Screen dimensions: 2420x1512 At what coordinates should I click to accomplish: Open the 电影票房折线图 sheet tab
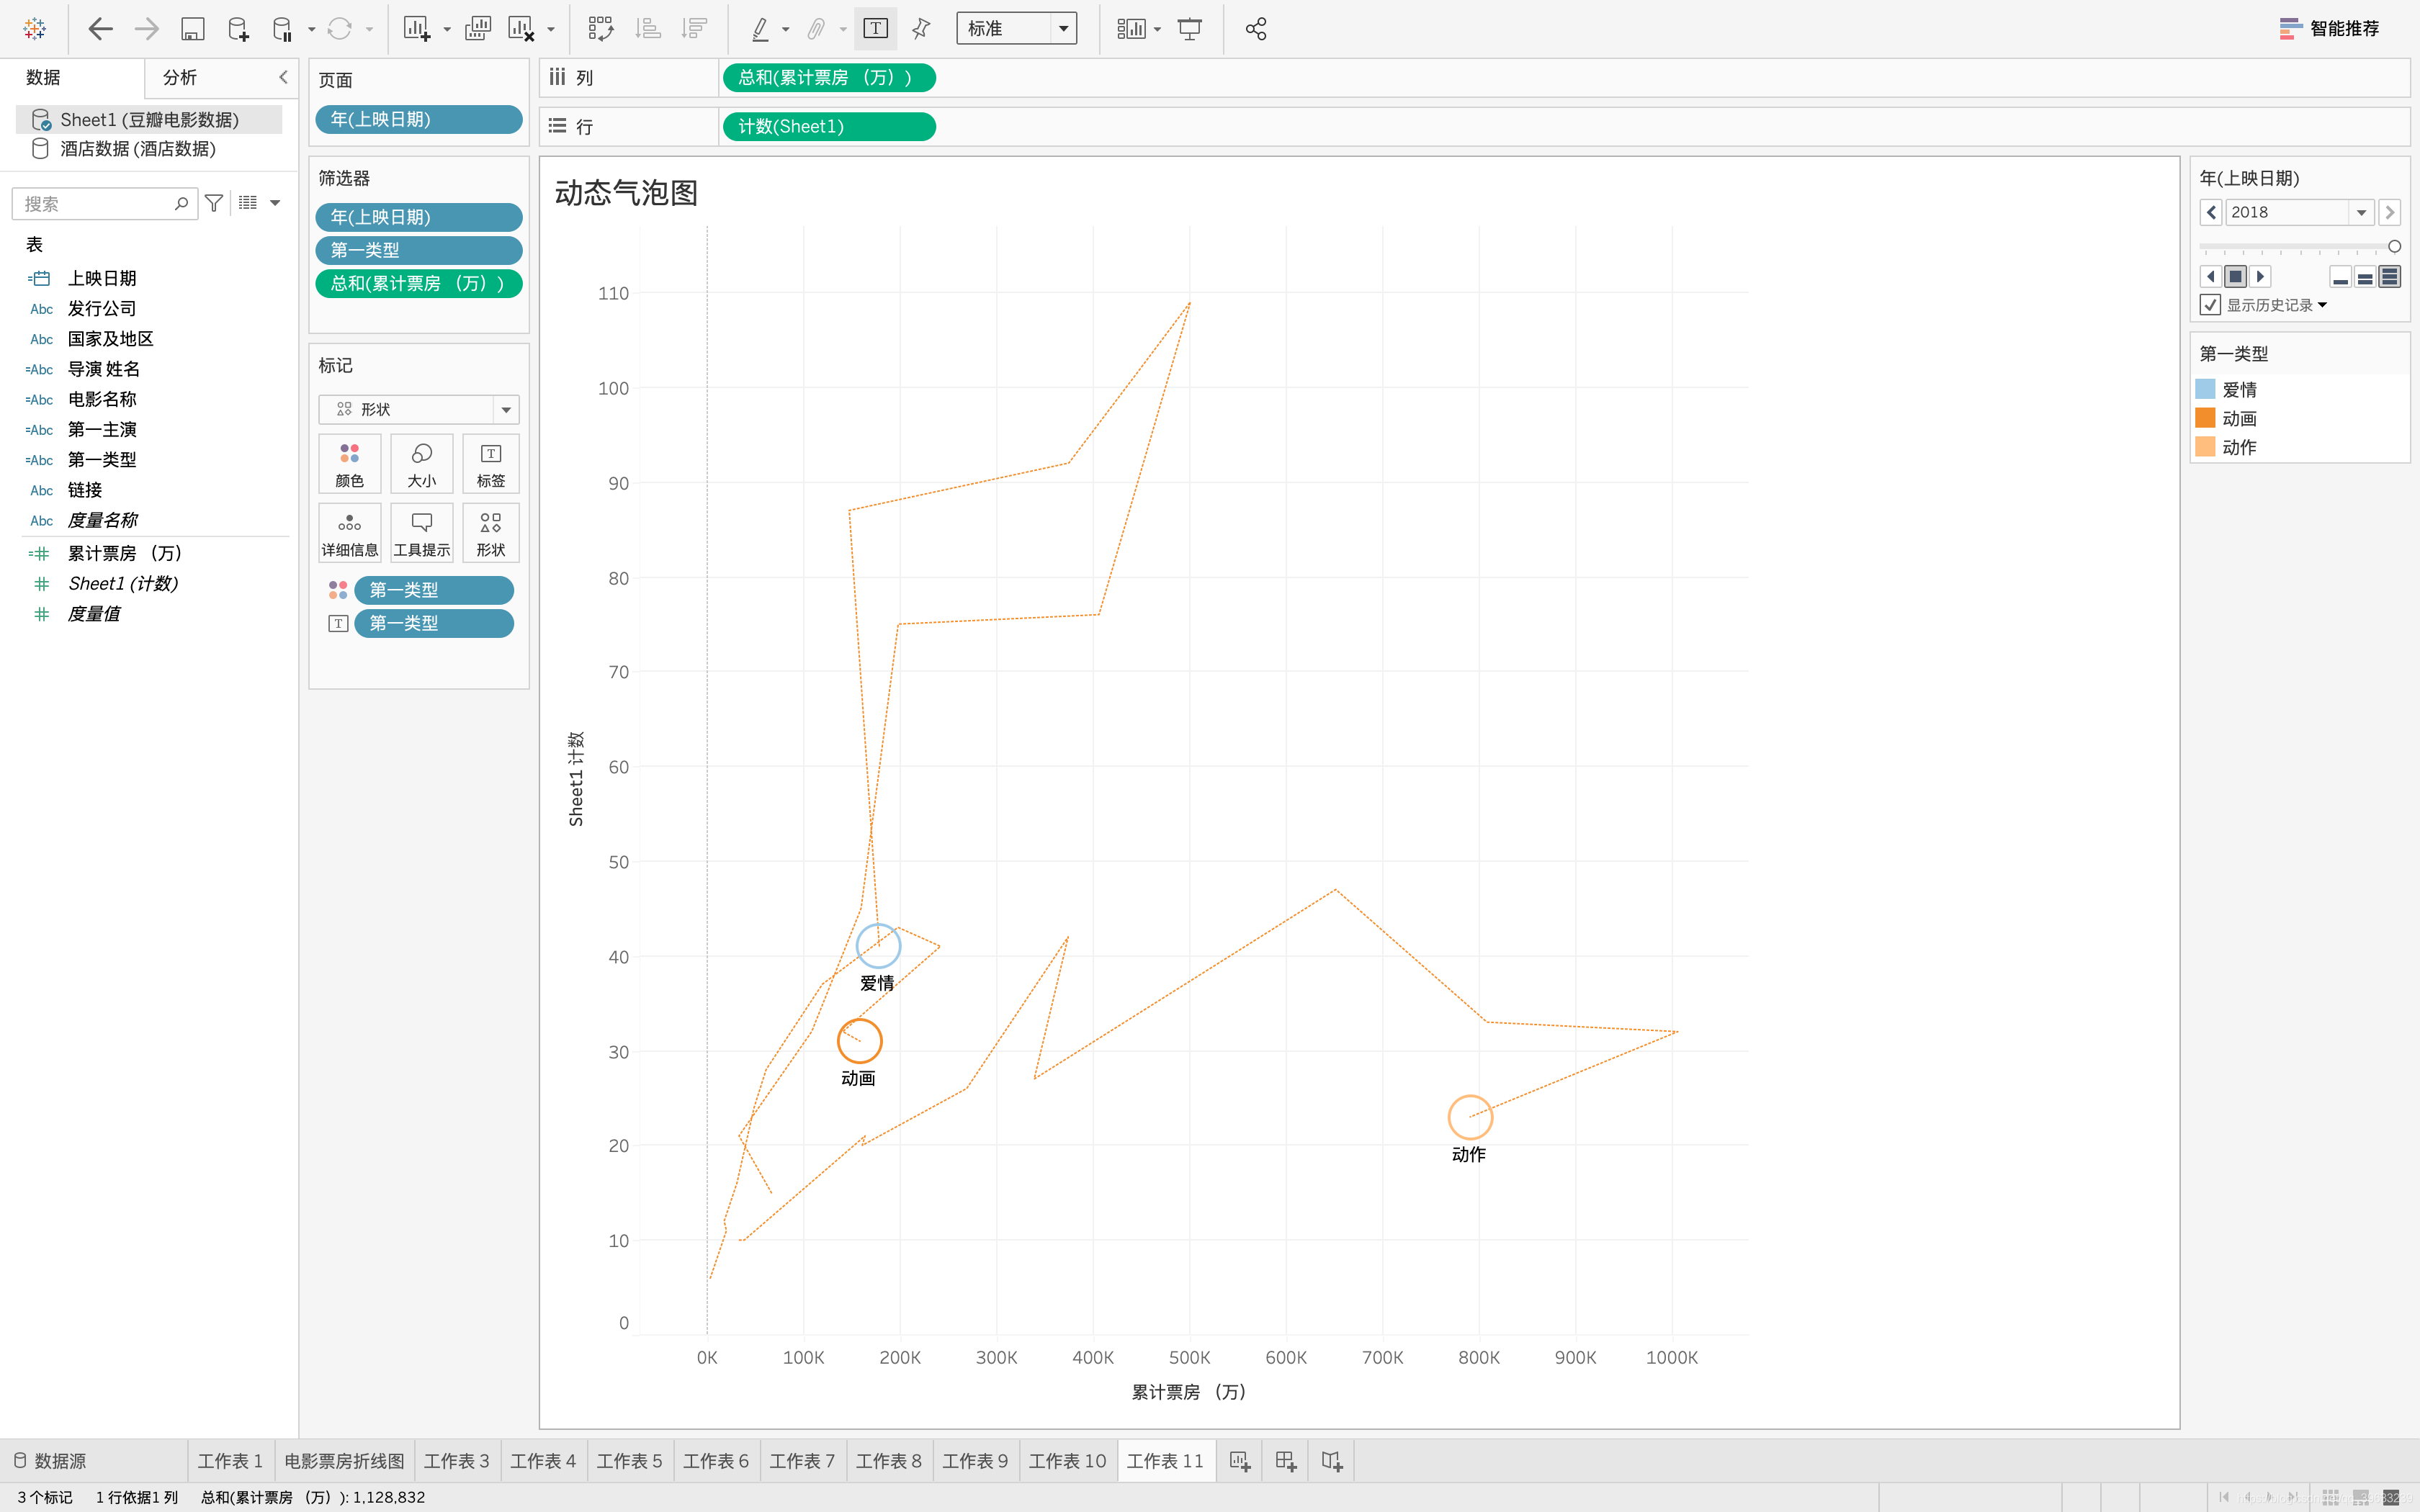[x=344, y=1461]
